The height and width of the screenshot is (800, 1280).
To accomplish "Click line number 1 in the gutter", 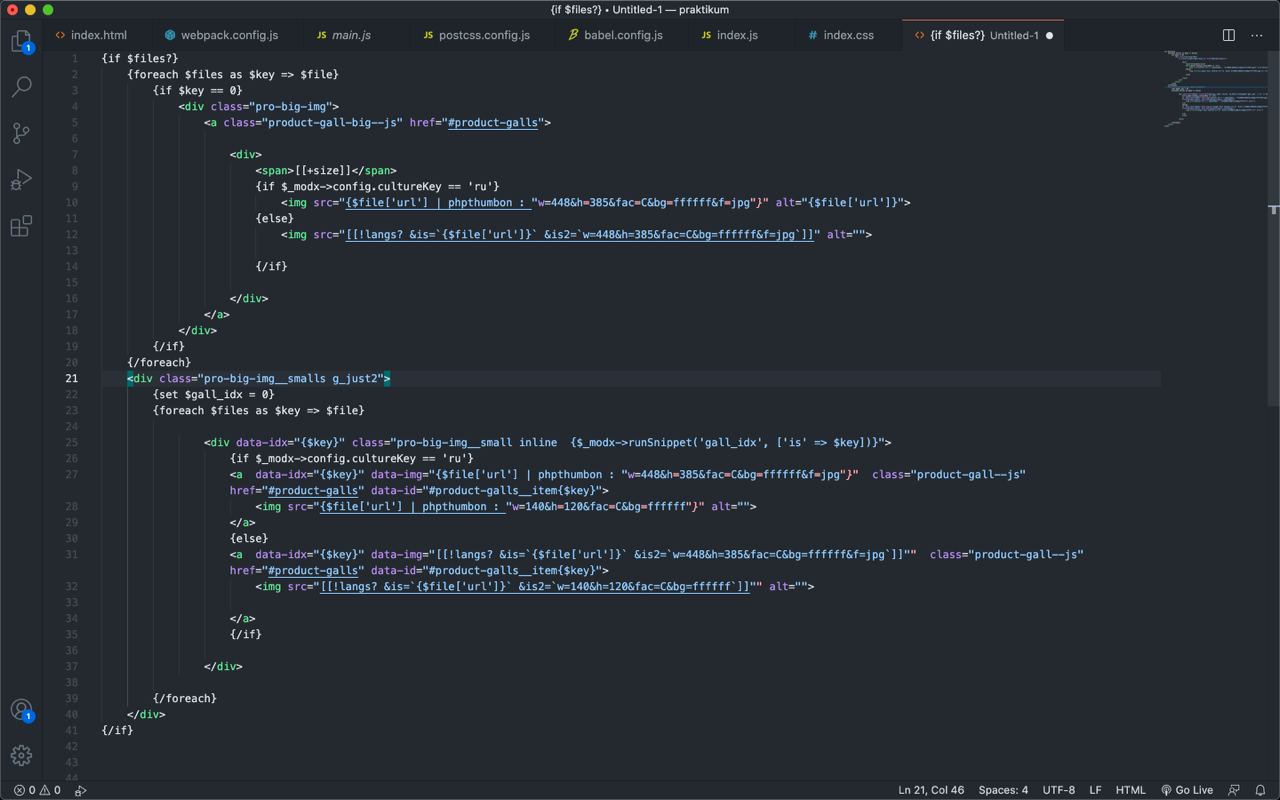I will pyautogui.click(x=75, y=58).
